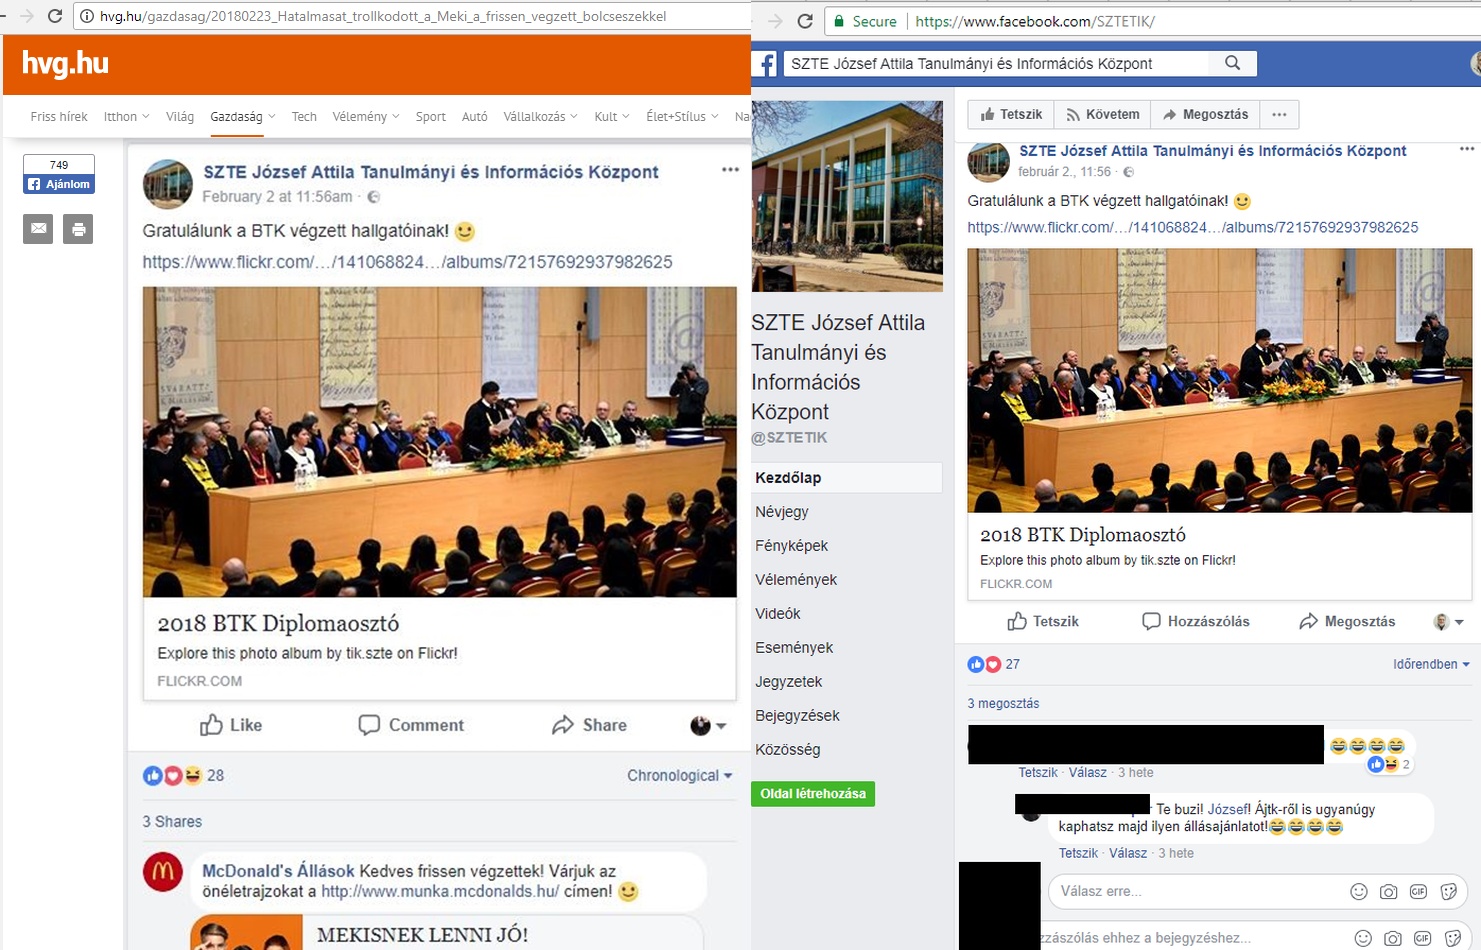Open the Gazdaság menu on hvg
Viewport: 1481px width, 950px height.
(x=242, y=117)
